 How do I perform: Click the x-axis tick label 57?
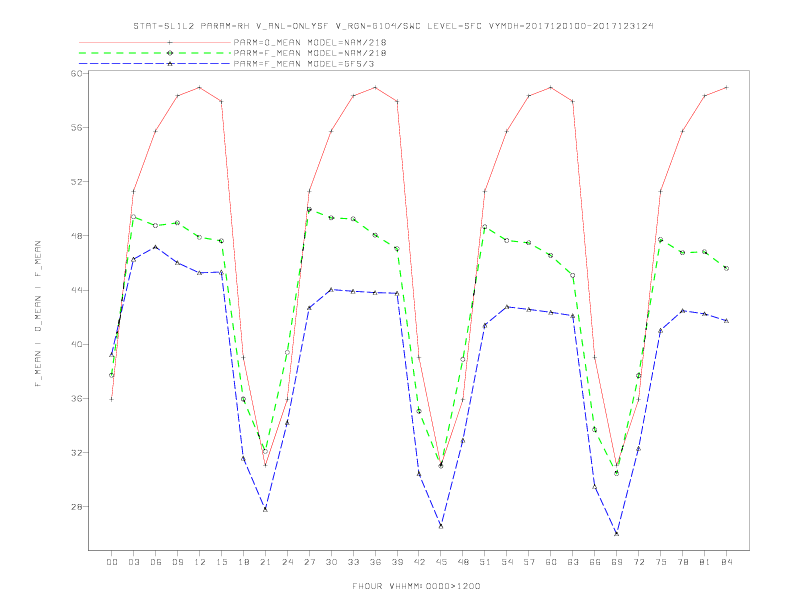[x=529, y=562]
